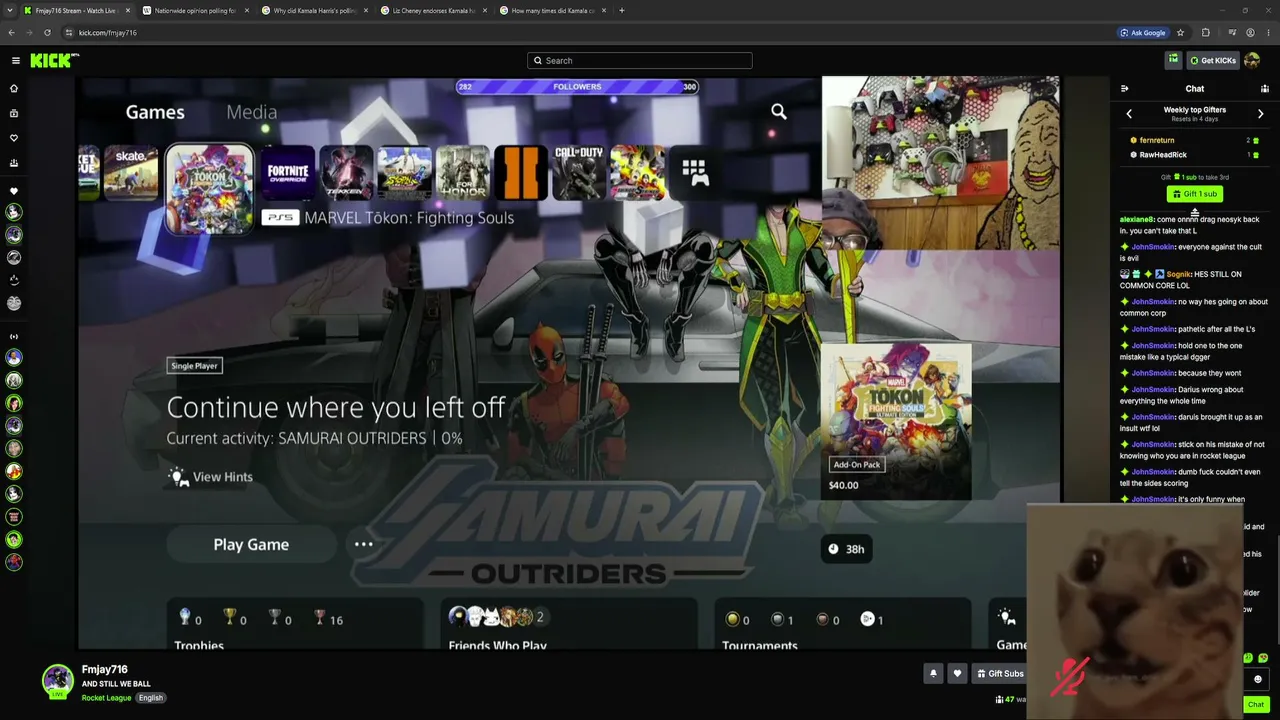Show previous leaderboard with left chevron
The width and height of the screenshot is (1280, 720).
point(1129,114)
